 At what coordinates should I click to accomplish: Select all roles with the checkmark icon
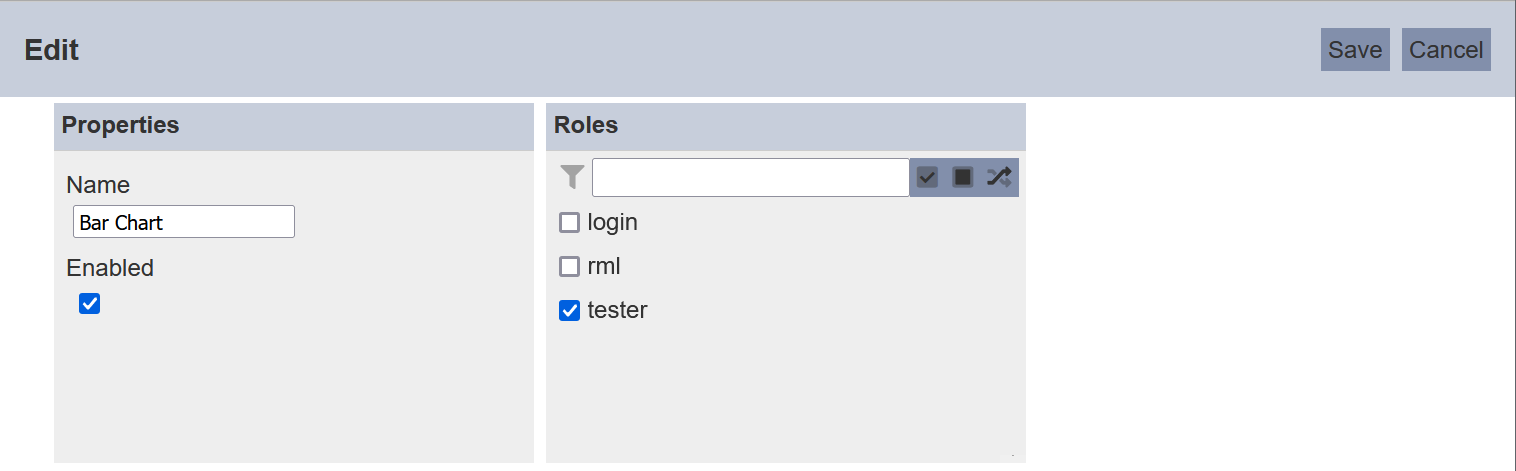(927, 177)
